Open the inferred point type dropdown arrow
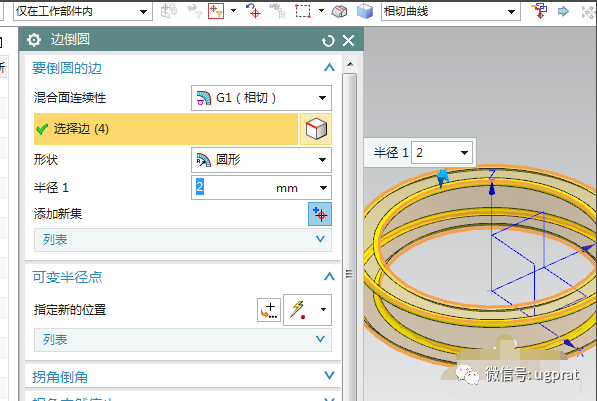597x401 pixels. (323, 309)
